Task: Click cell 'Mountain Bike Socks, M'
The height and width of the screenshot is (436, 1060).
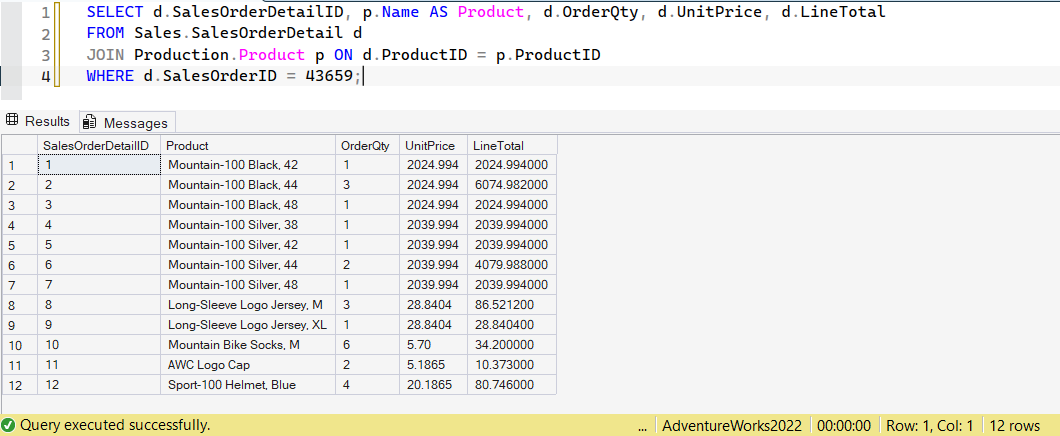Action: pos(248,345)
